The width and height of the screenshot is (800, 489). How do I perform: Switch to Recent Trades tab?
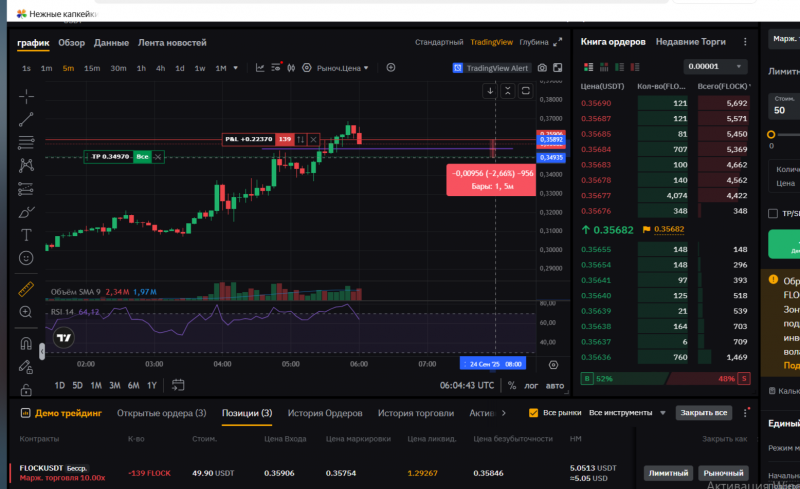coord(690,42)
